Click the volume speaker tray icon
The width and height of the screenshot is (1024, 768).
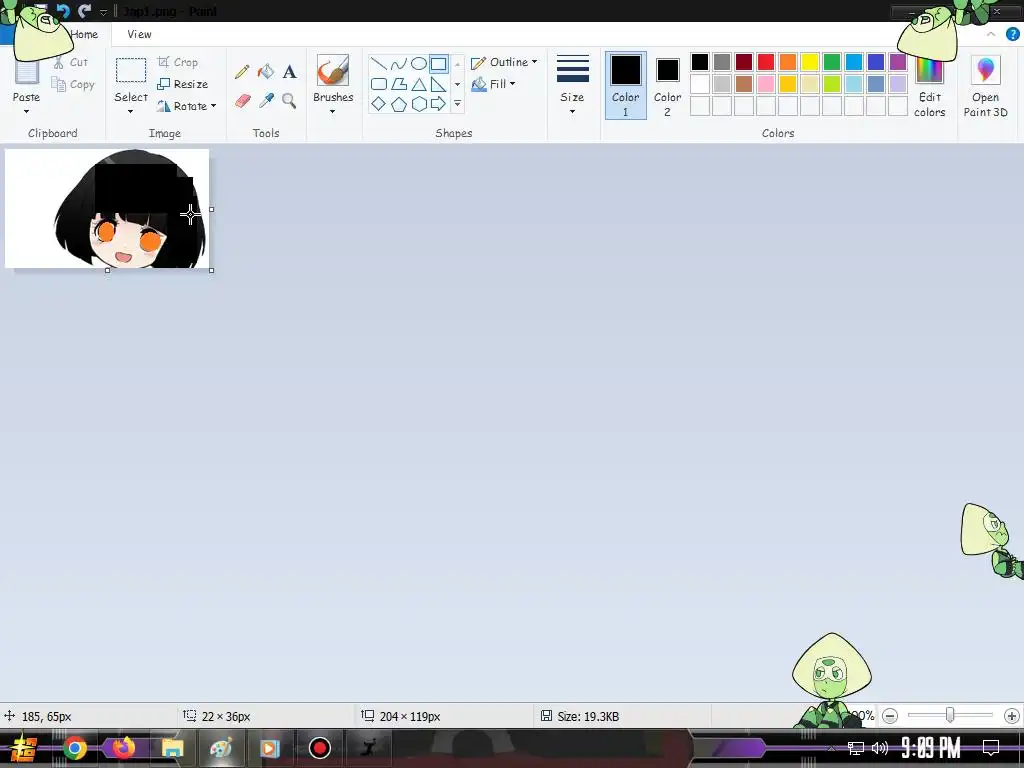tap(880, 748)
